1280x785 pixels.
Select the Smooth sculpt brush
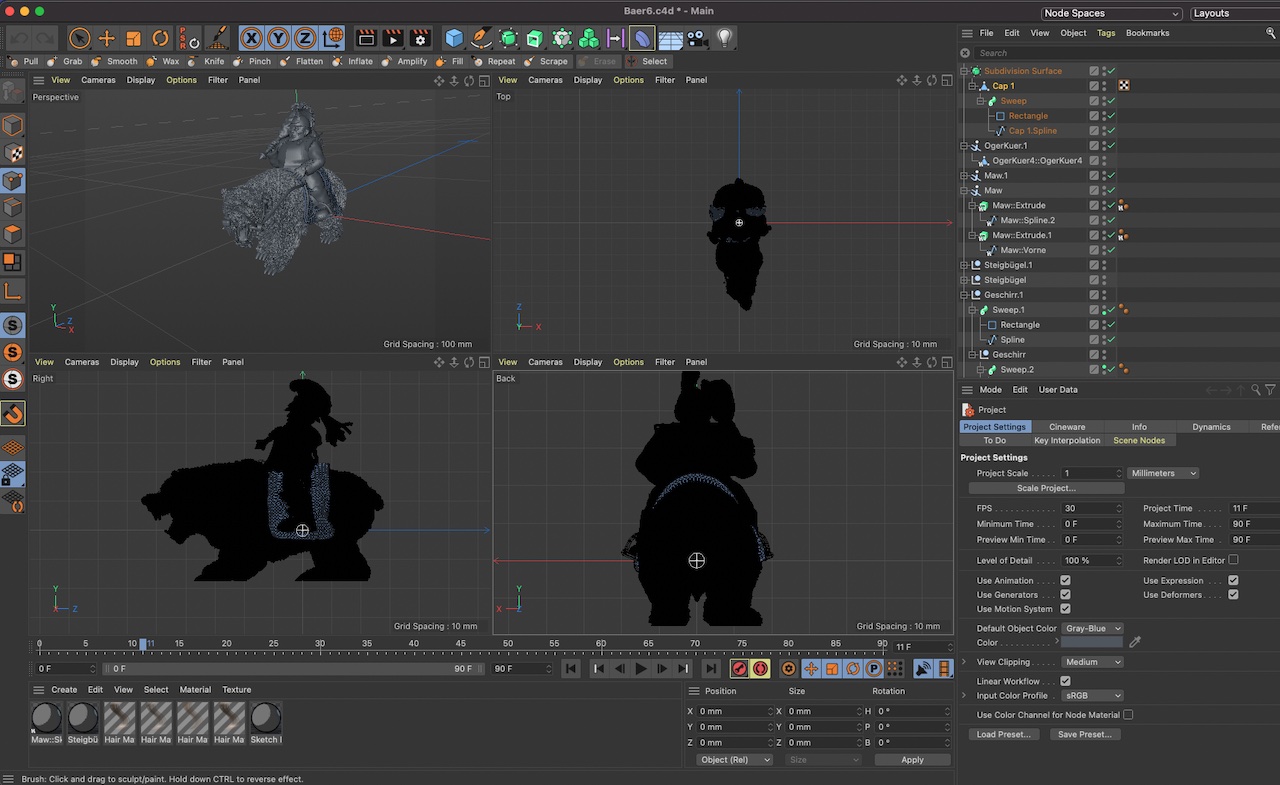tap(114, 61)
